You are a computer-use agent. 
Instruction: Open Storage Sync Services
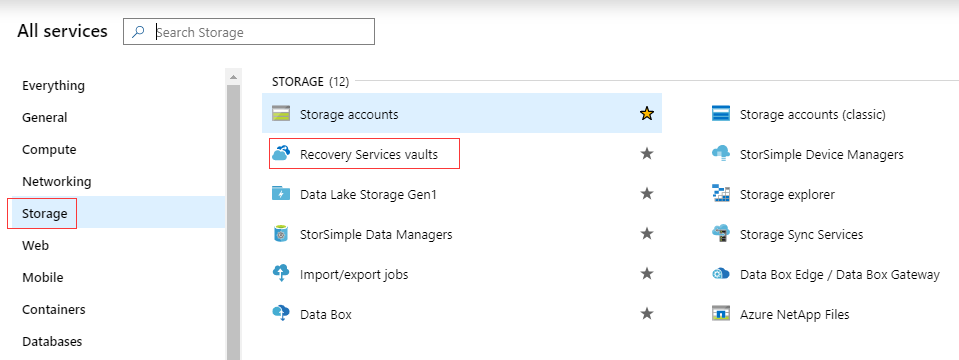tap(801, 235)
